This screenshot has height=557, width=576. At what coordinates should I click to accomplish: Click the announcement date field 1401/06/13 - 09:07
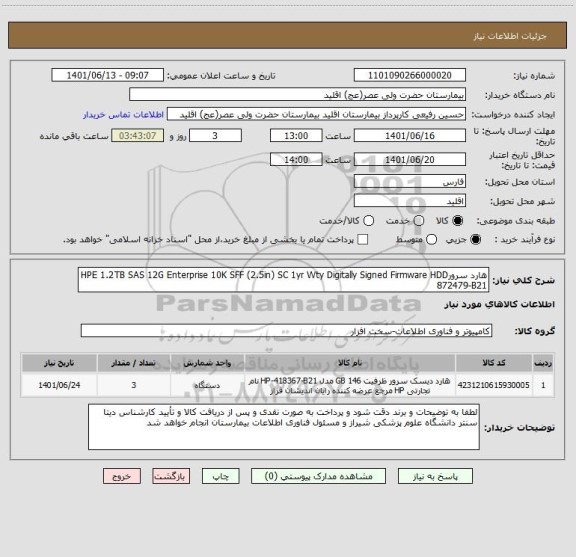pos(108,75)
